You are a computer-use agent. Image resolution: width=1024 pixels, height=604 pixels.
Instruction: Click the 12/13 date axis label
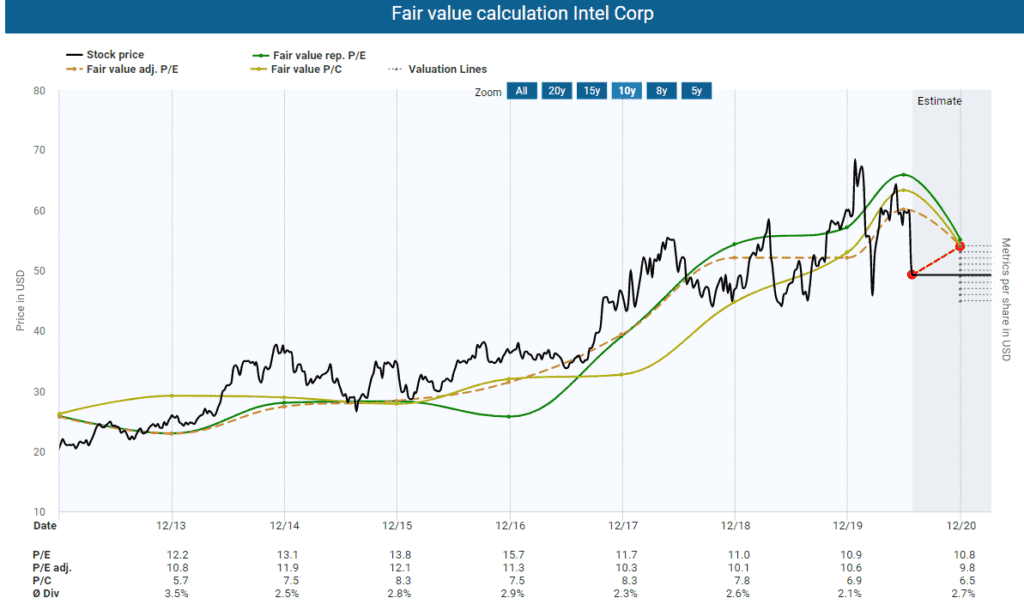pyautogui.click(x=171, y=526)
